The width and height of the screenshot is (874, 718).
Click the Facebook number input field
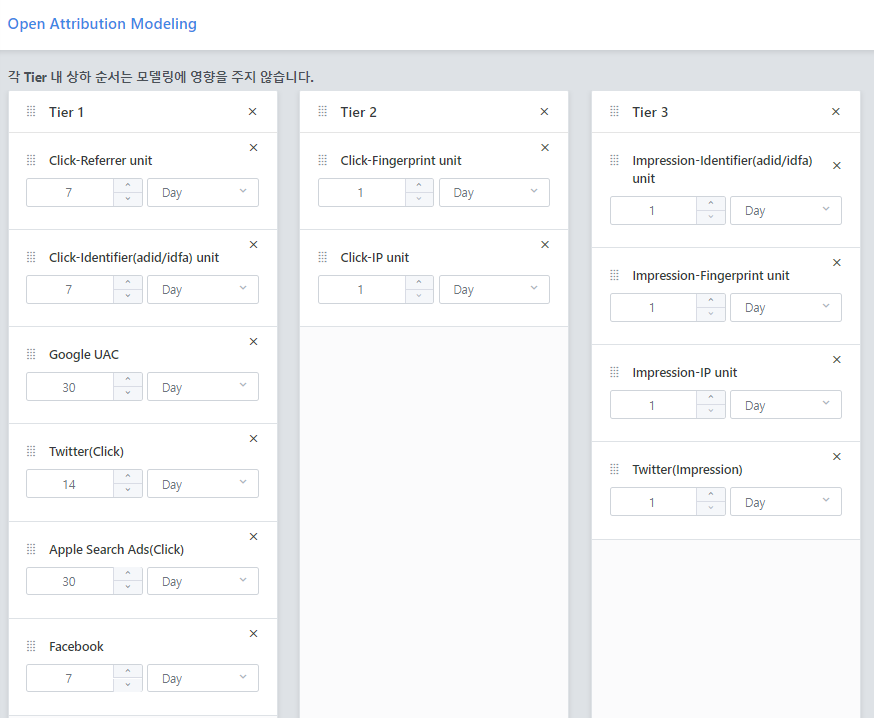tap(70, 678)
